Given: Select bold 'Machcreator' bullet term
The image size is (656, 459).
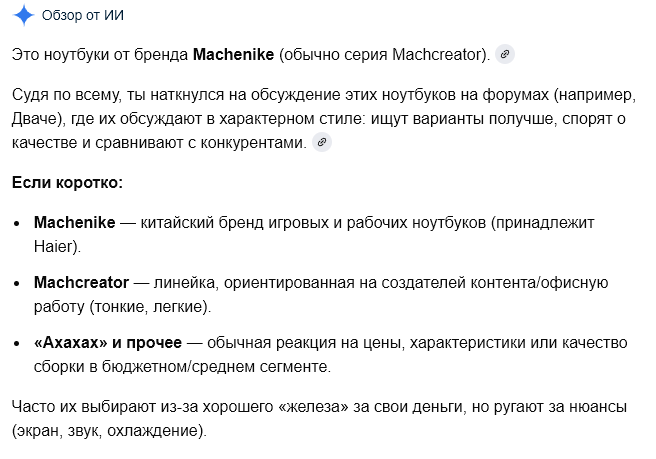Looking at the screenshot, I should pyautogui.click(x=81, y=282).
